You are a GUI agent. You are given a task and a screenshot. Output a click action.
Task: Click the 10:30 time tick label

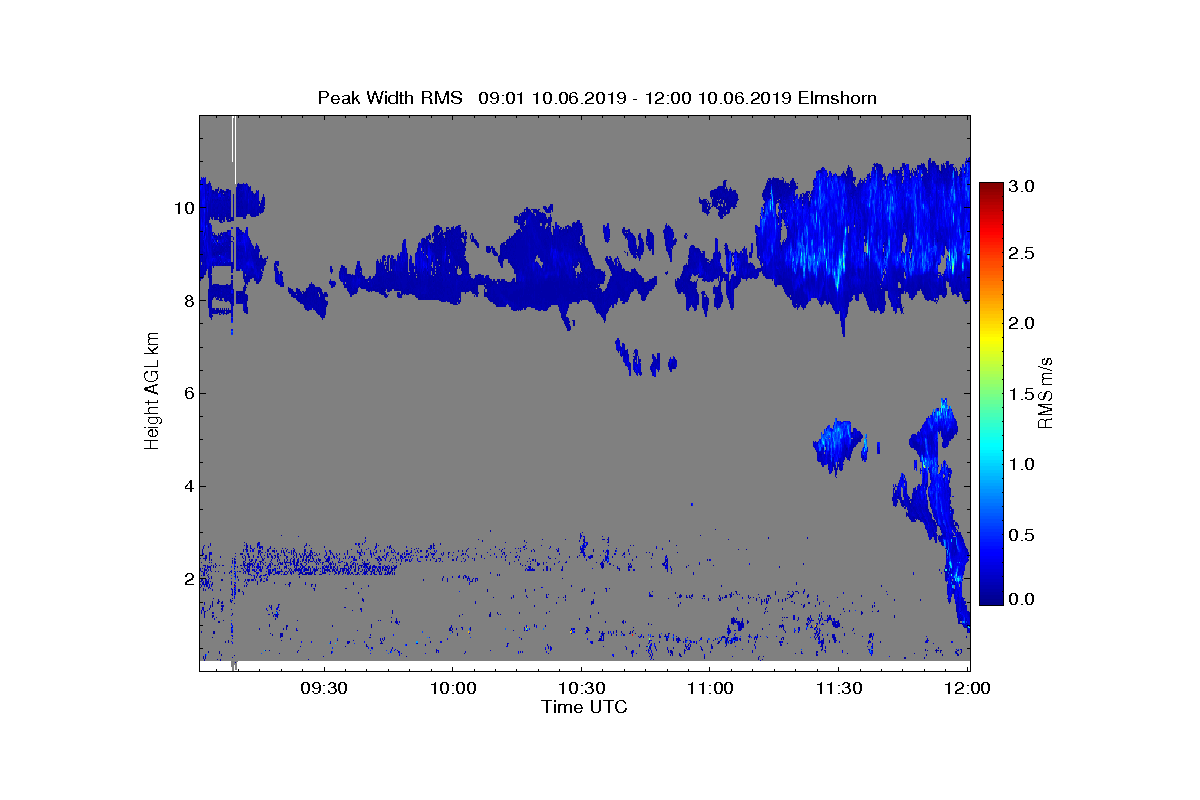point(581,689)
